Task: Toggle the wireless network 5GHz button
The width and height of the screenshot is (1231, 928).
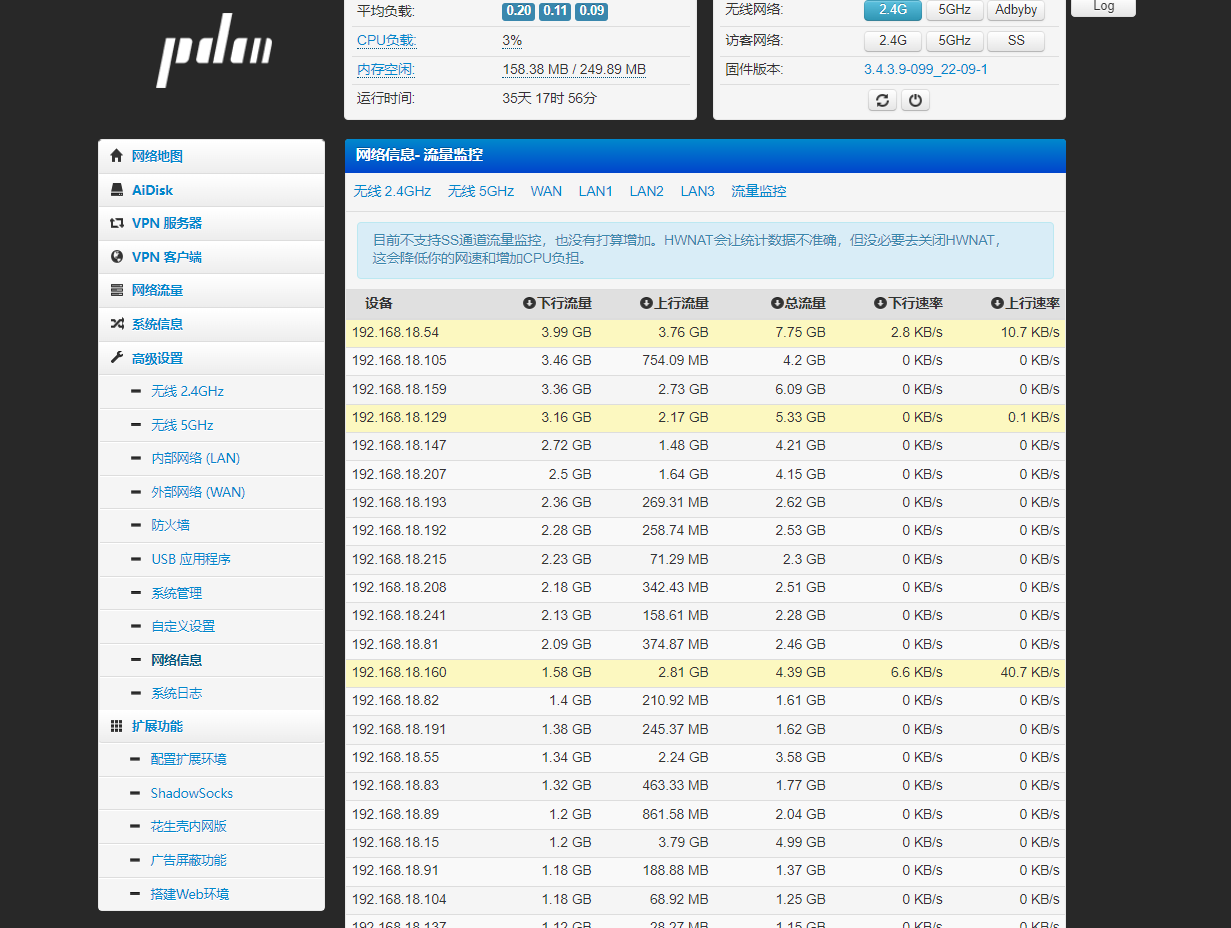Action: [x=954, y=10]
